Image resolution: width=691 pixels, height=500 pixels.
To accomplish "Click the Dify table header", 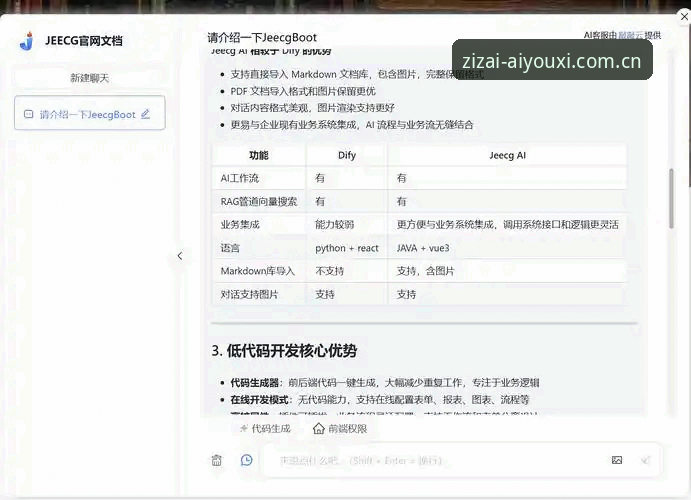I will [347, 155].
